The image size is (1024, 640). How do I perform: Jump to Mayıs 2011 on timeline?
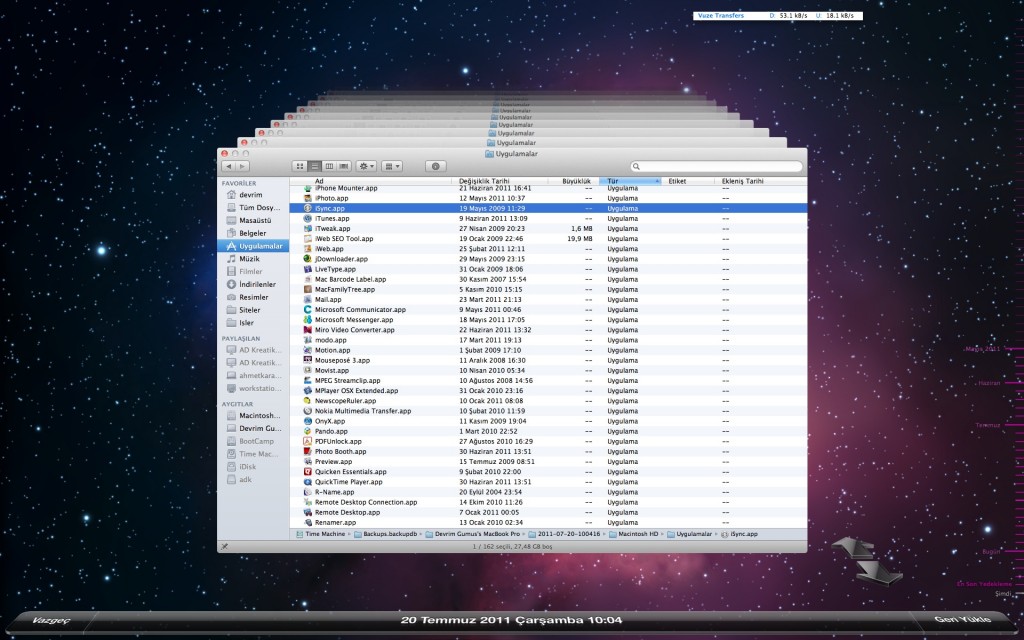pyautogui.click(x=982, y=349)
